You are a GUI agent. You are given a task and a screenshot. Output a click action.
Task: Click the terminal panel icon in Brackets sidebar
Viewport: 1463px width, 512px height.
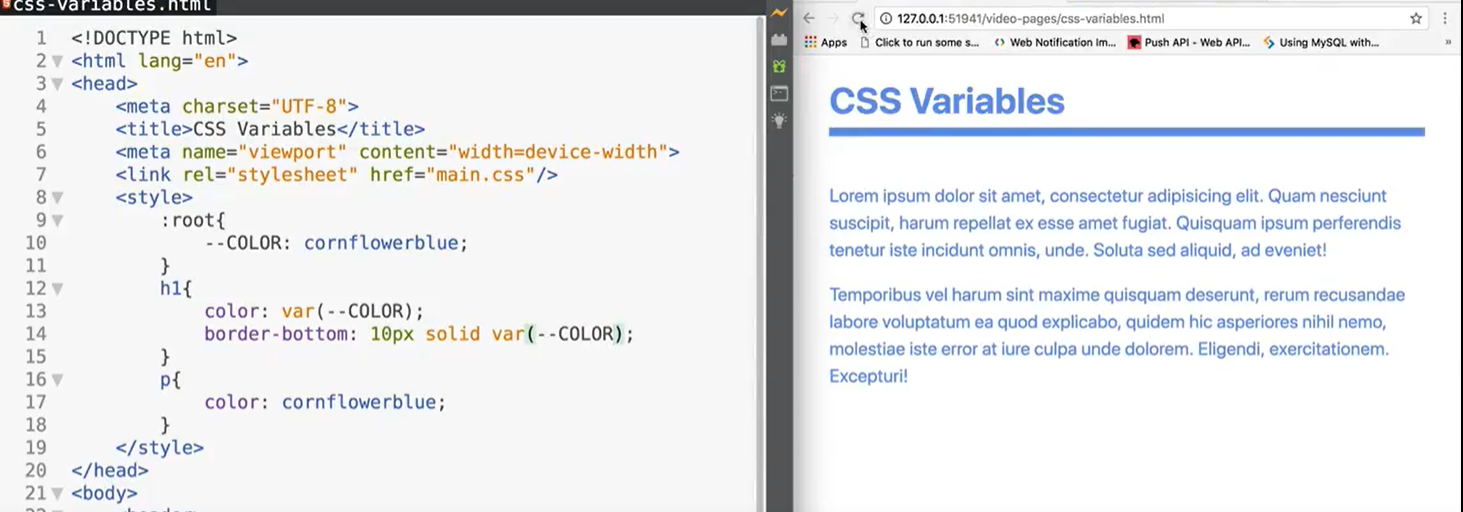pos(779,93)
